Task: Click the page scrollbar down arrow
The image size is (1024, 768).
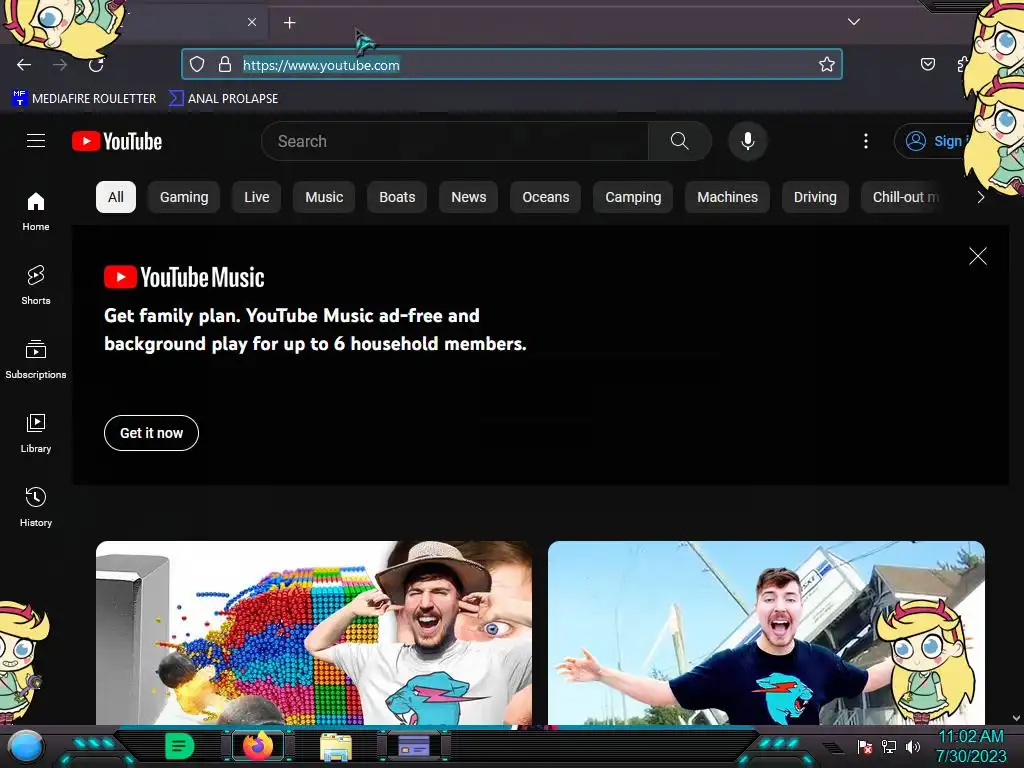Action: 1016,718
